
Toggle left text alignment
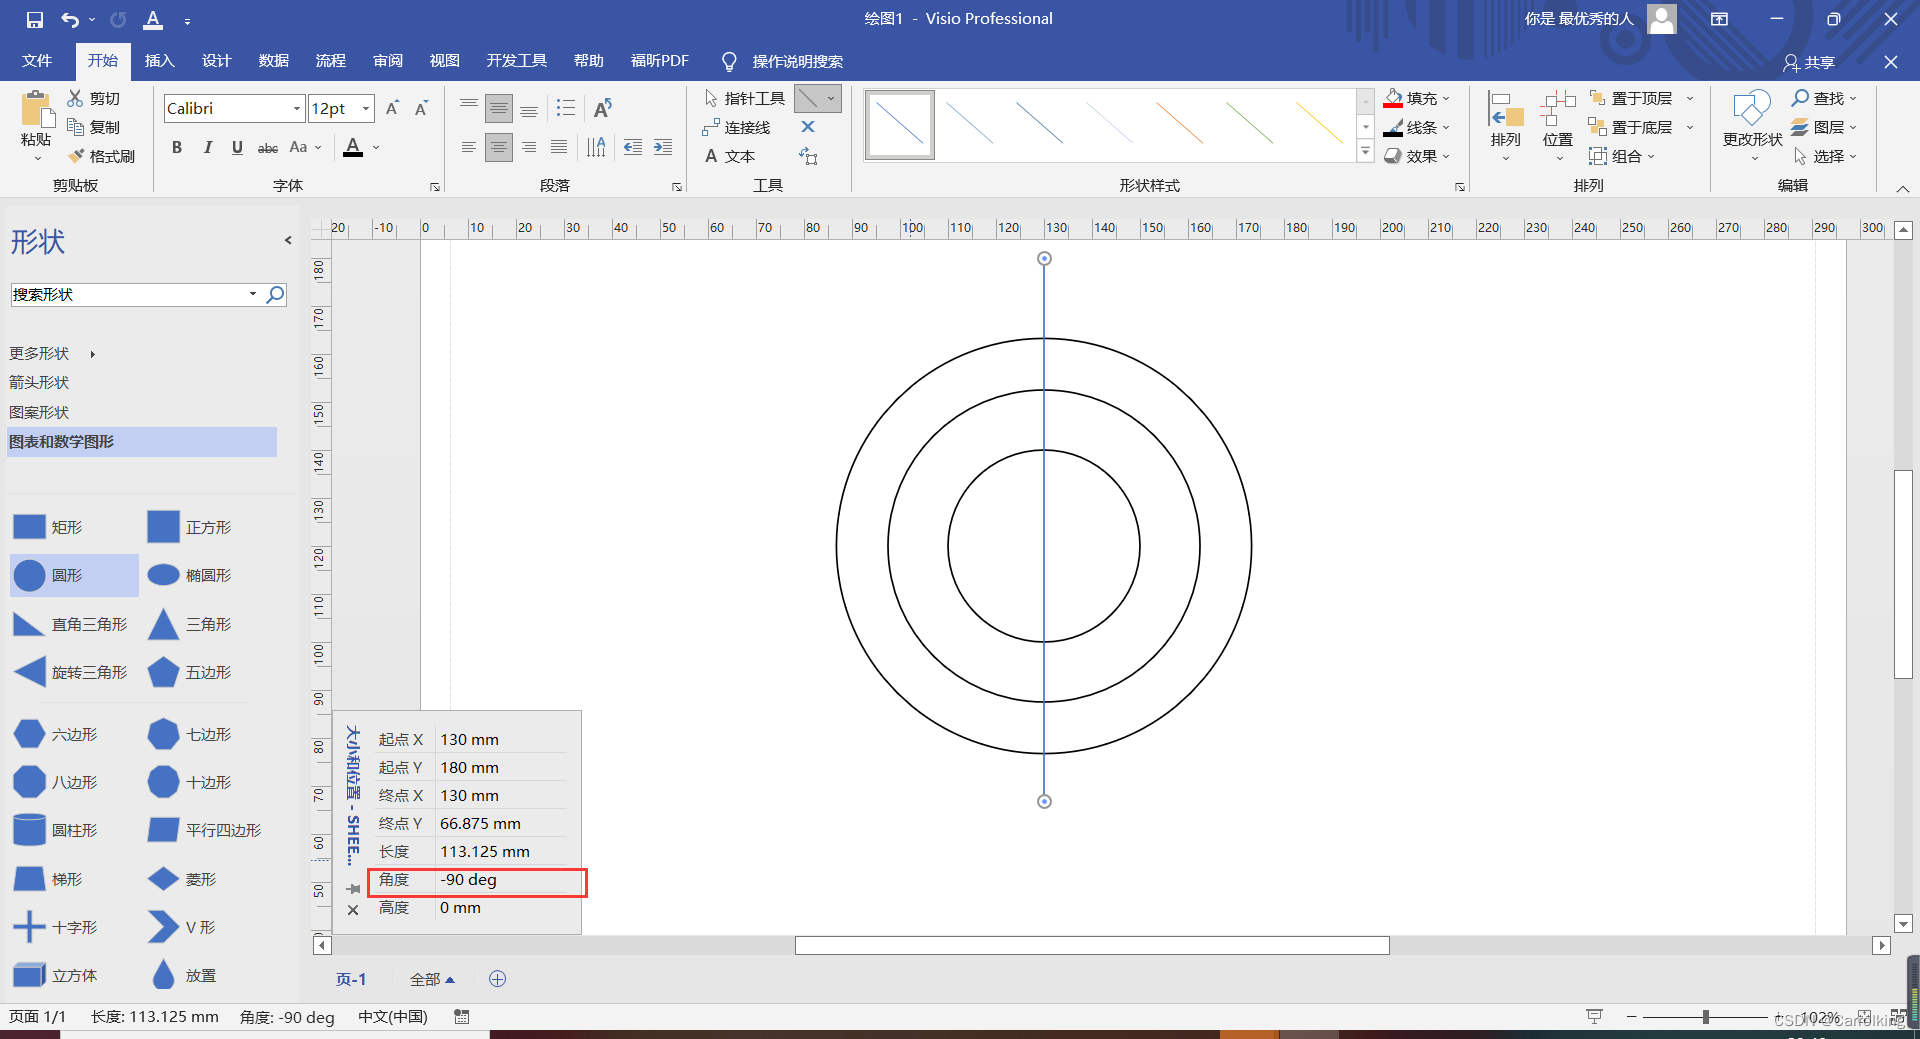click(469, 148)
